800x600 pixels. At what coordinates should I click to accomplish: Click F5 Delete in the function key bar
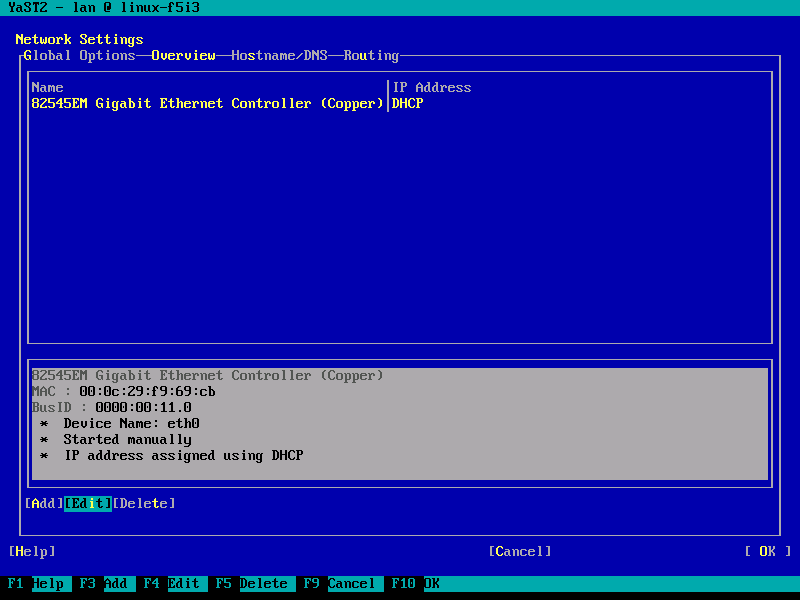[252, 584]
